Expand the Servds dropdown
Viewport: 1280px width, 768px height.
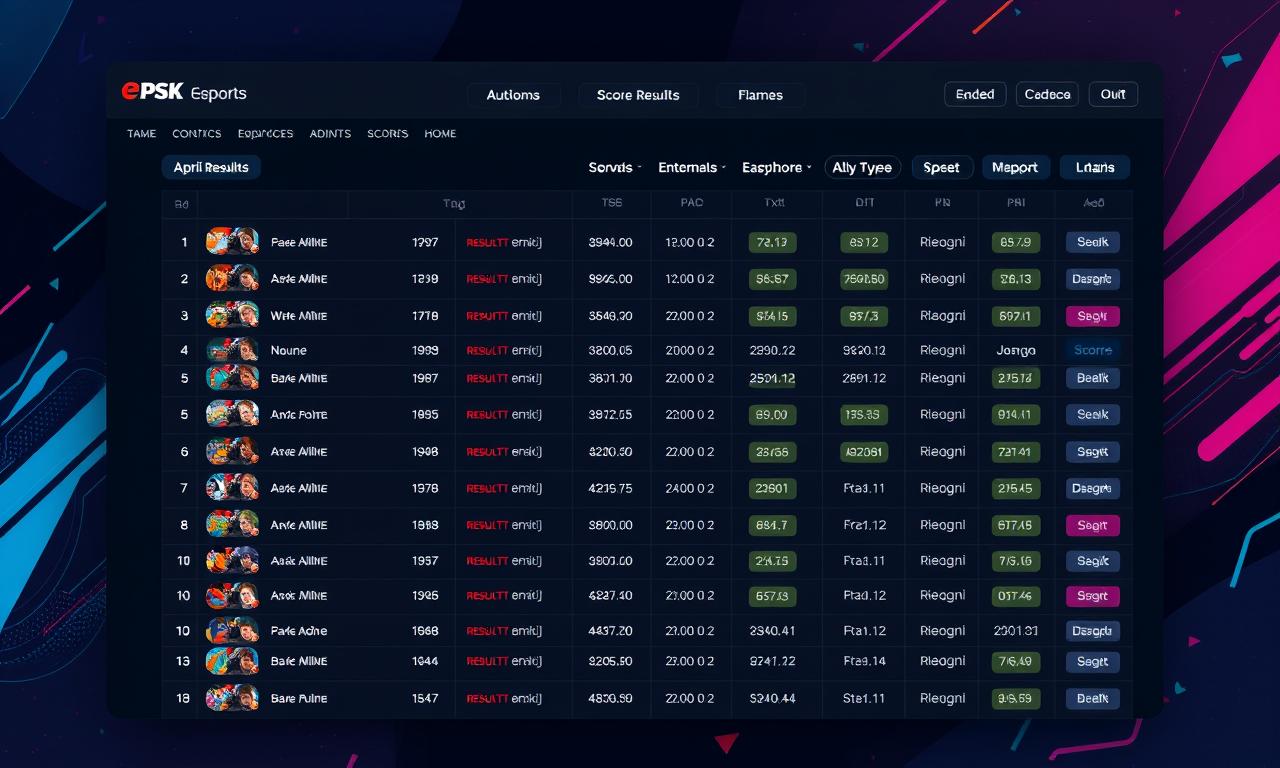coord(615,168)
